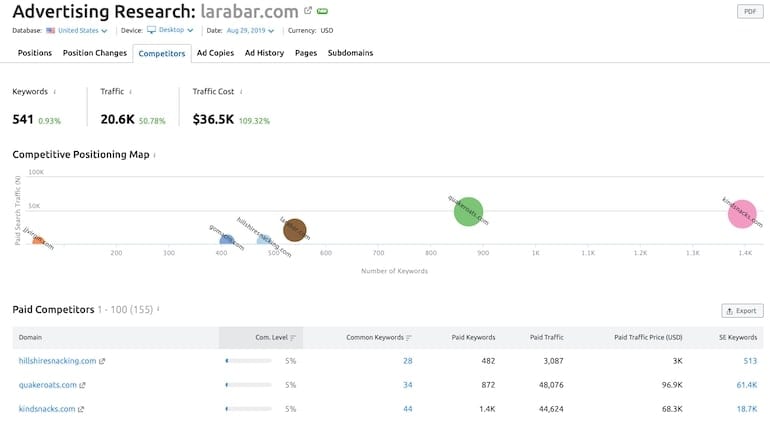770x423 pixels.
Task: Switch to the Subdomains tab
Action: (x=351, y=53)
